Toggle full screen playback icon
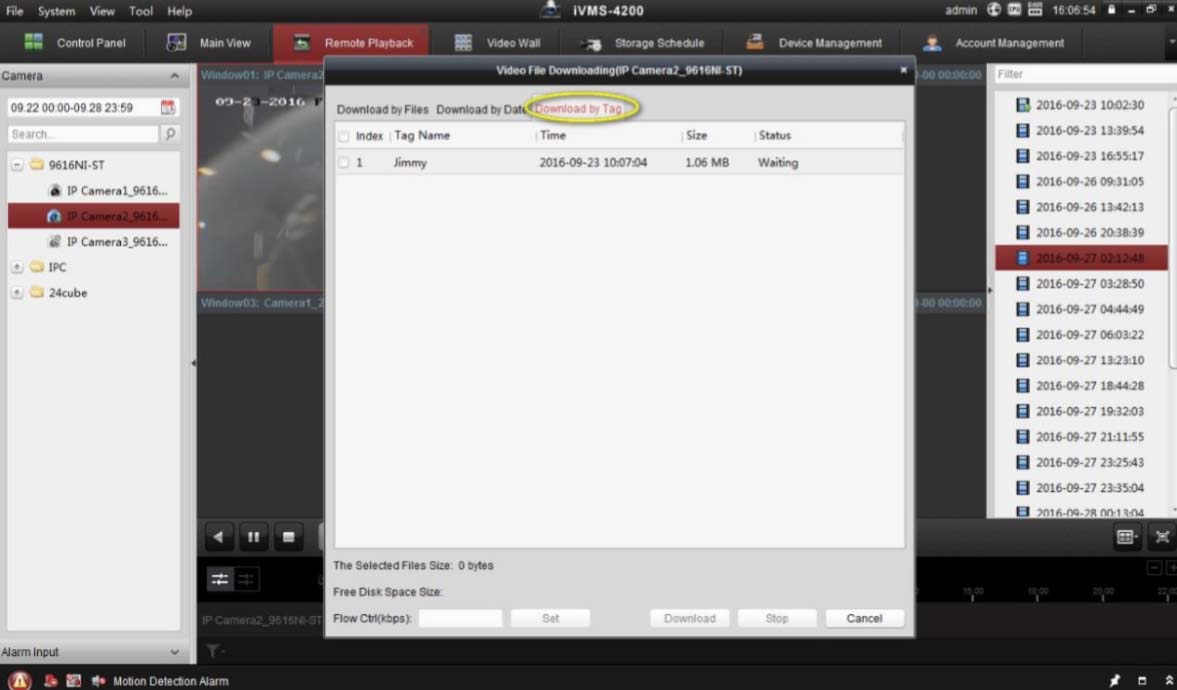 (x=1162, y=537)
